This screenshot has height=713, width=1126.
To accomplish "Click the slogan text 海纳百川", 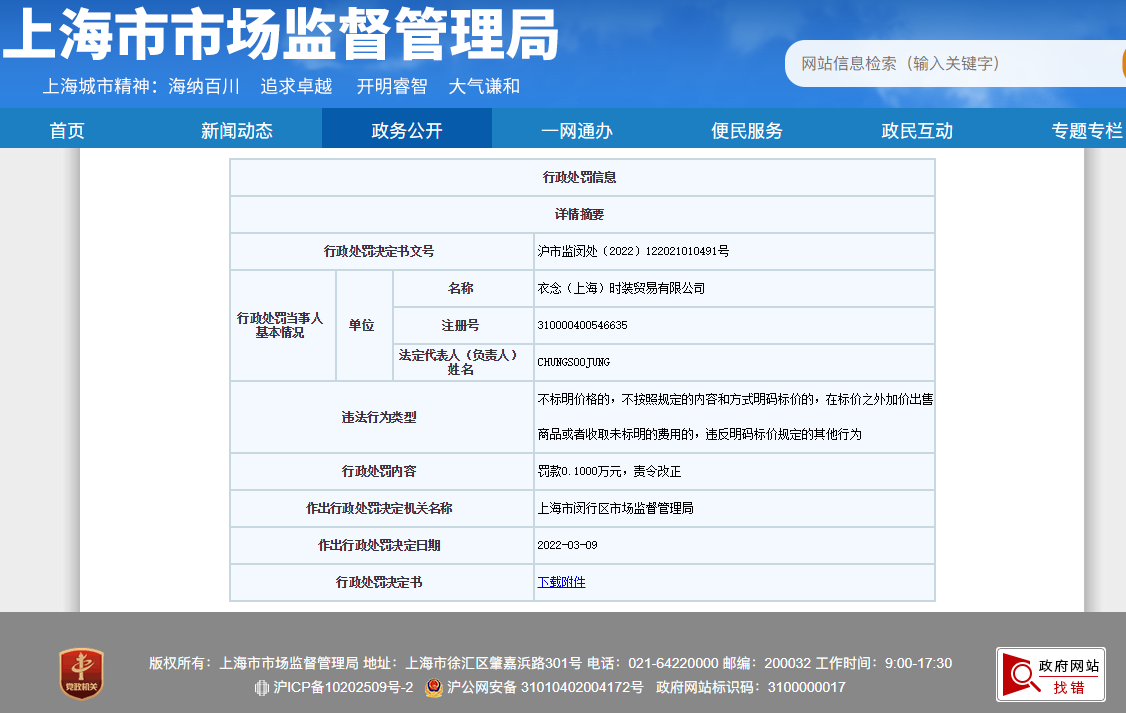I will point(204,87).
